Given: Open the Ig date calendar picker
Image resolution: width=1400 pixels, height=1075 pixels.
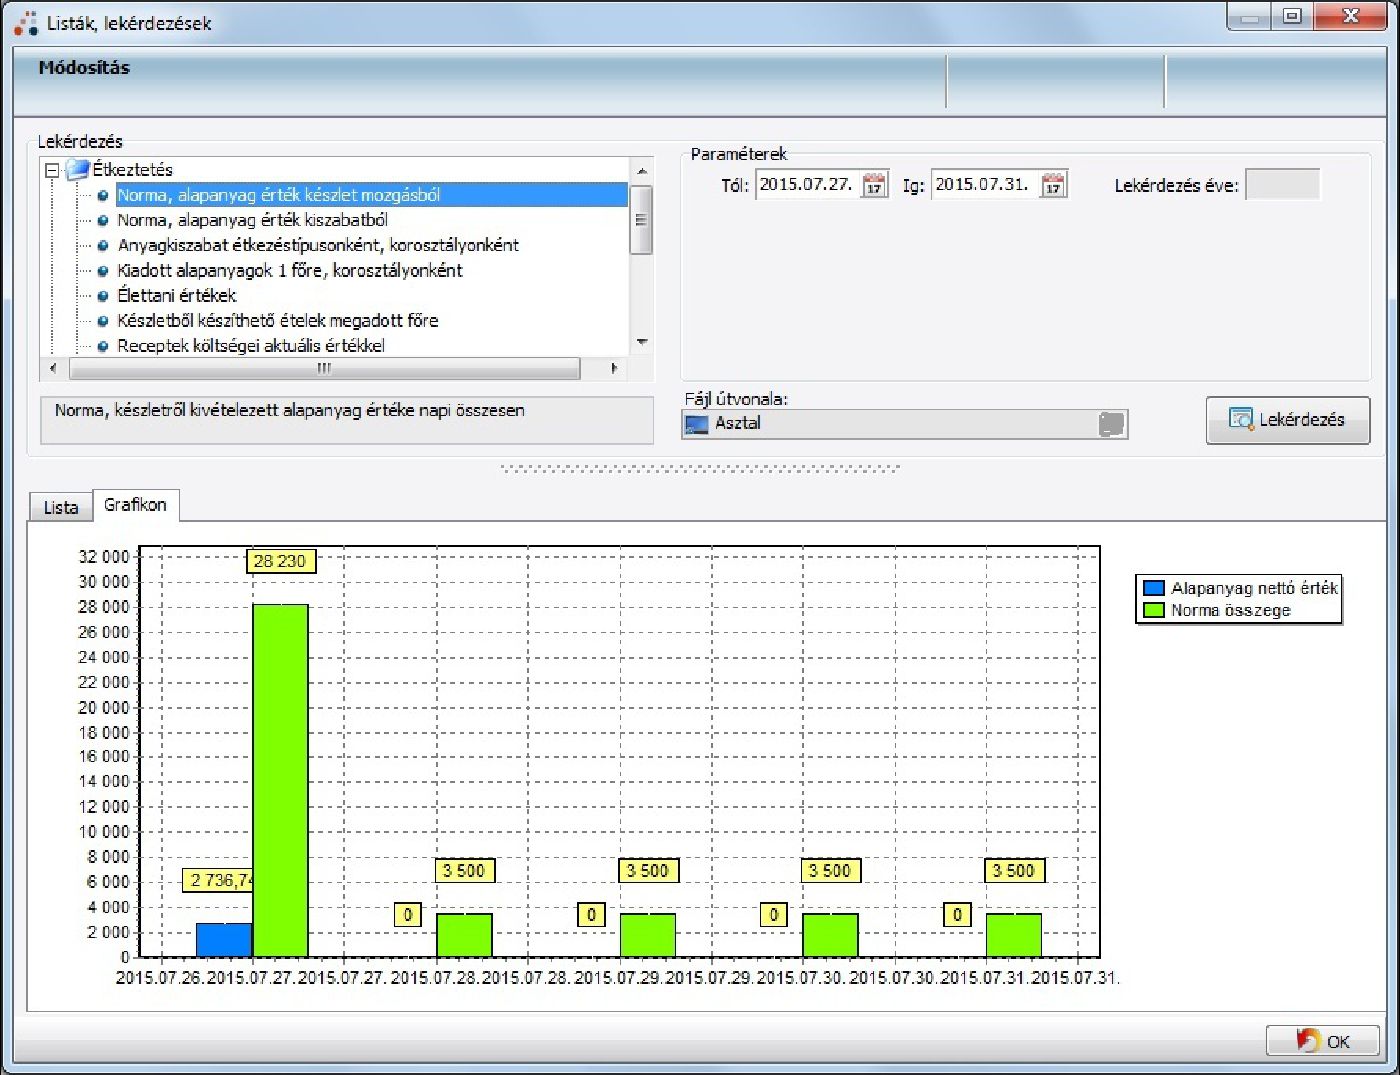Looking at the screenshot, I should [1052, 185].
